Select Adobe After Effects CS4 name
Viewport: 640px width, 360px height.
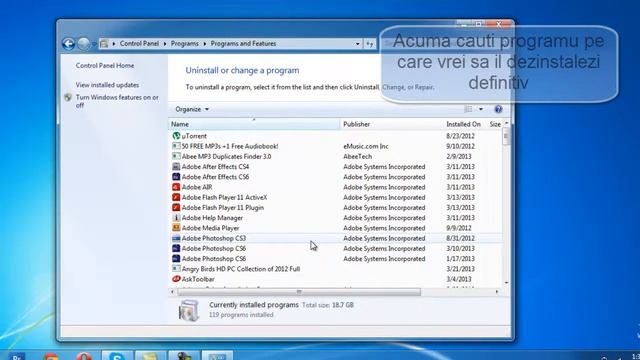216,167
